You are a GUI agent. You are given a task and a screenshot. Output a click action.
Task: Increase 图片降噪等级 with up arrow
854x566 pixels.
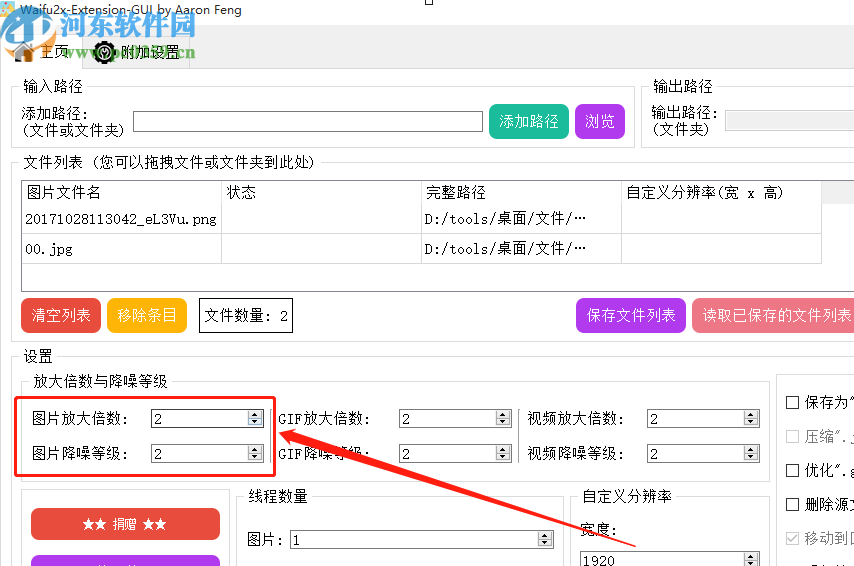255,449
